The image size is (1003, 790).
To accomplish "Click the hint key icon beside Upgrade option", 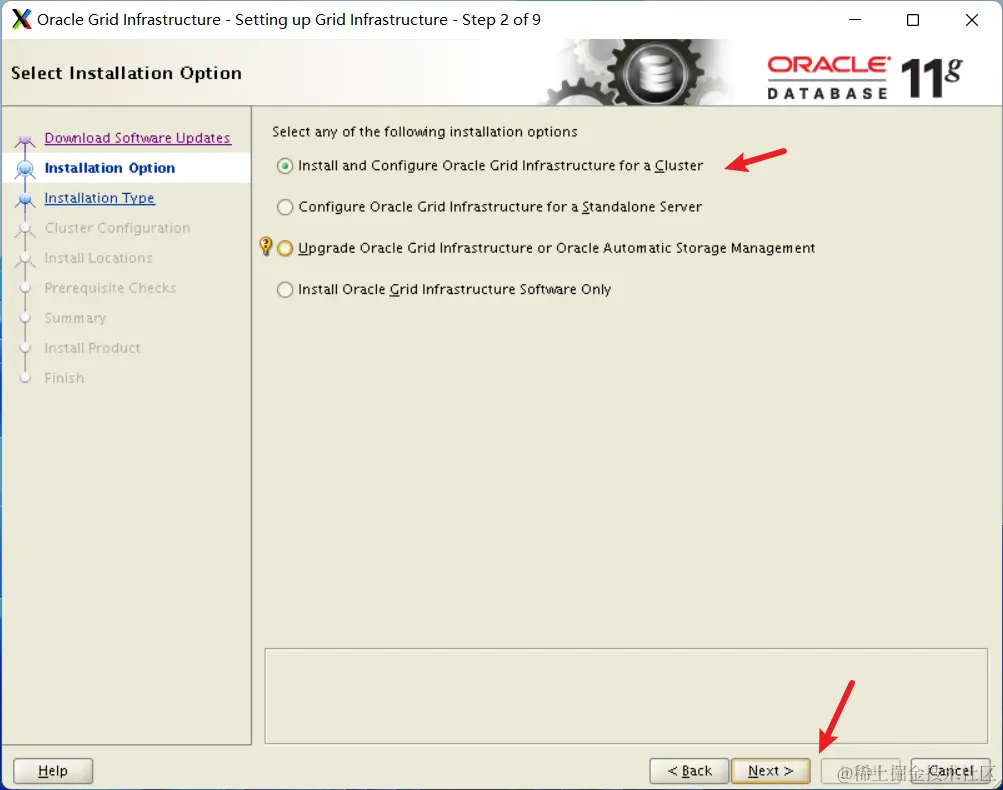I will point(265,246).
